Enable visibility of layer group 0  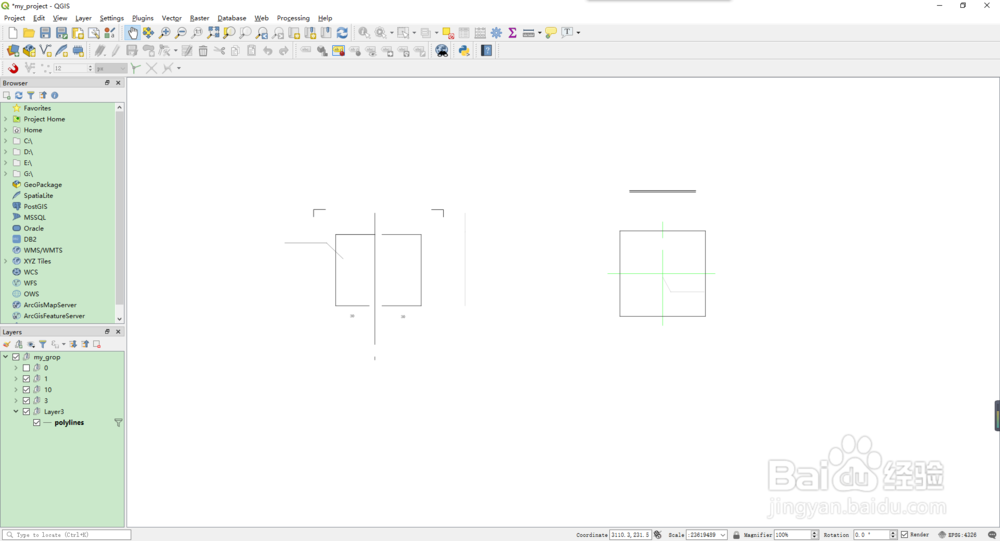tap(26, 368)
